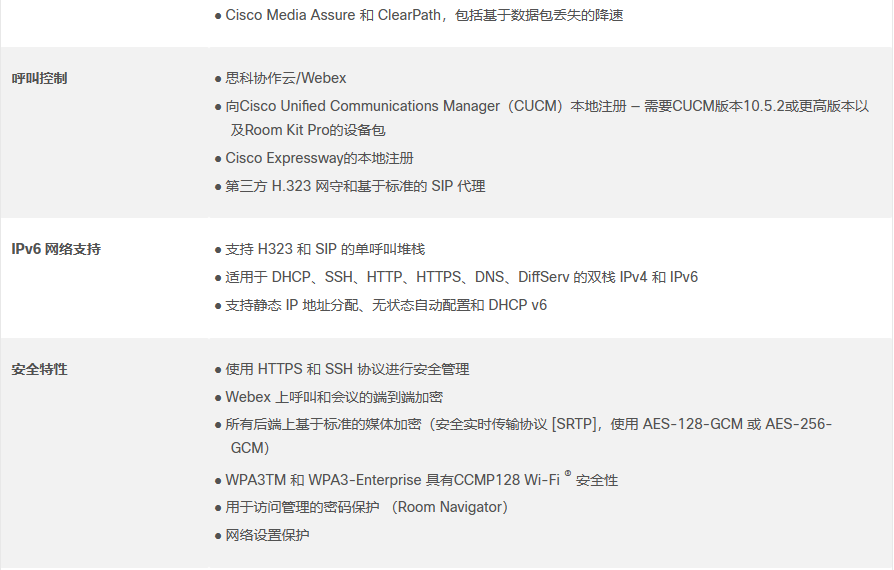This screenshot has height=570, width=894.
Task: Click 用于访问管理的密码保护 (Room Navigator)
Action: click(x=367, y=507)
